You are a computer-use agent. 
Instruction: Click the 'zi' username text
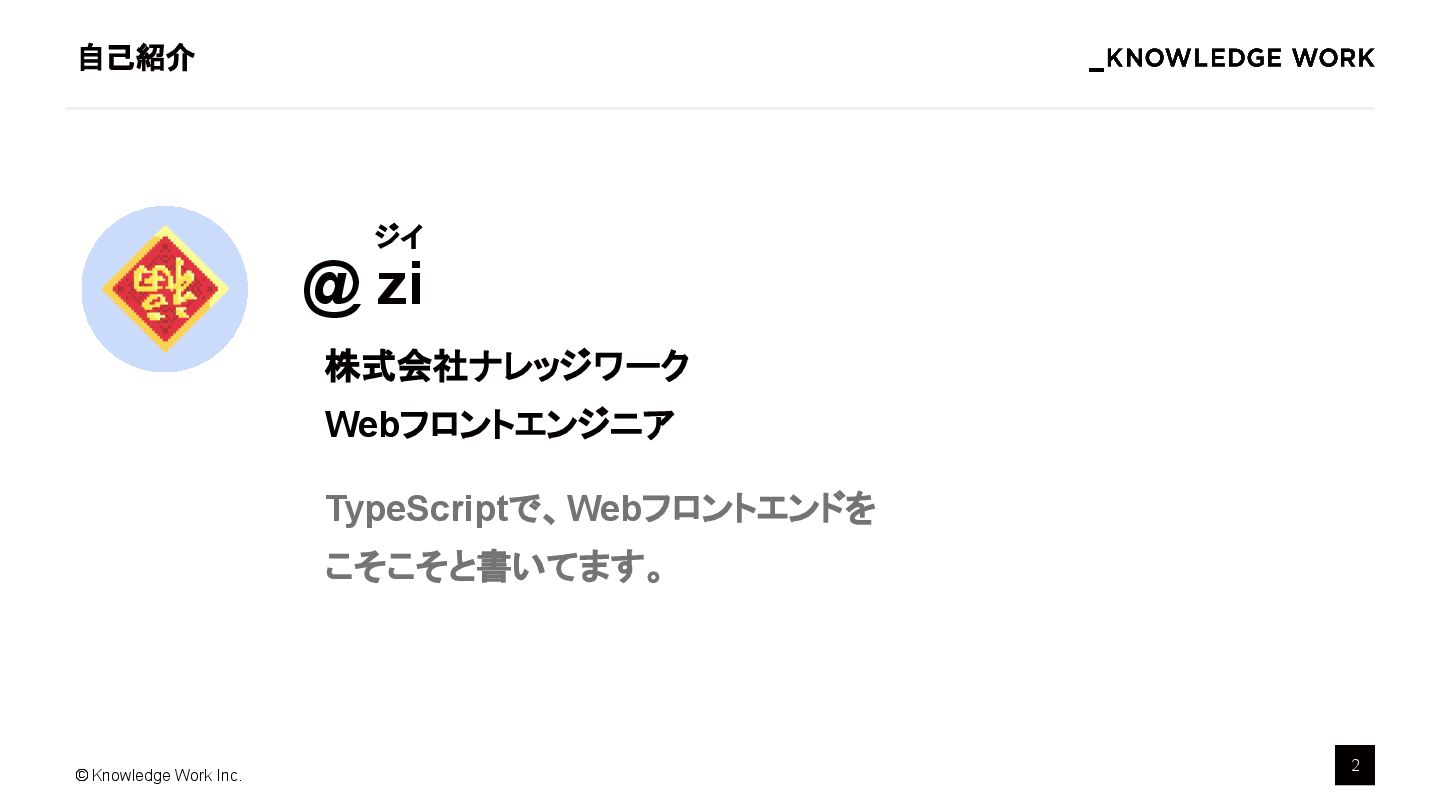point(399,285)
